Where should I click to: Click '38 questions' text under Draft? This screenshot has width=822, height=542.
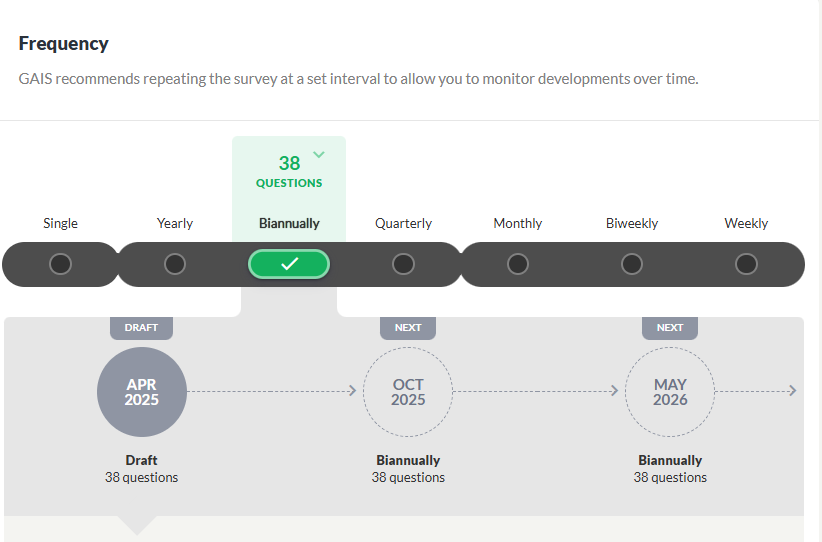click(142, 478)
